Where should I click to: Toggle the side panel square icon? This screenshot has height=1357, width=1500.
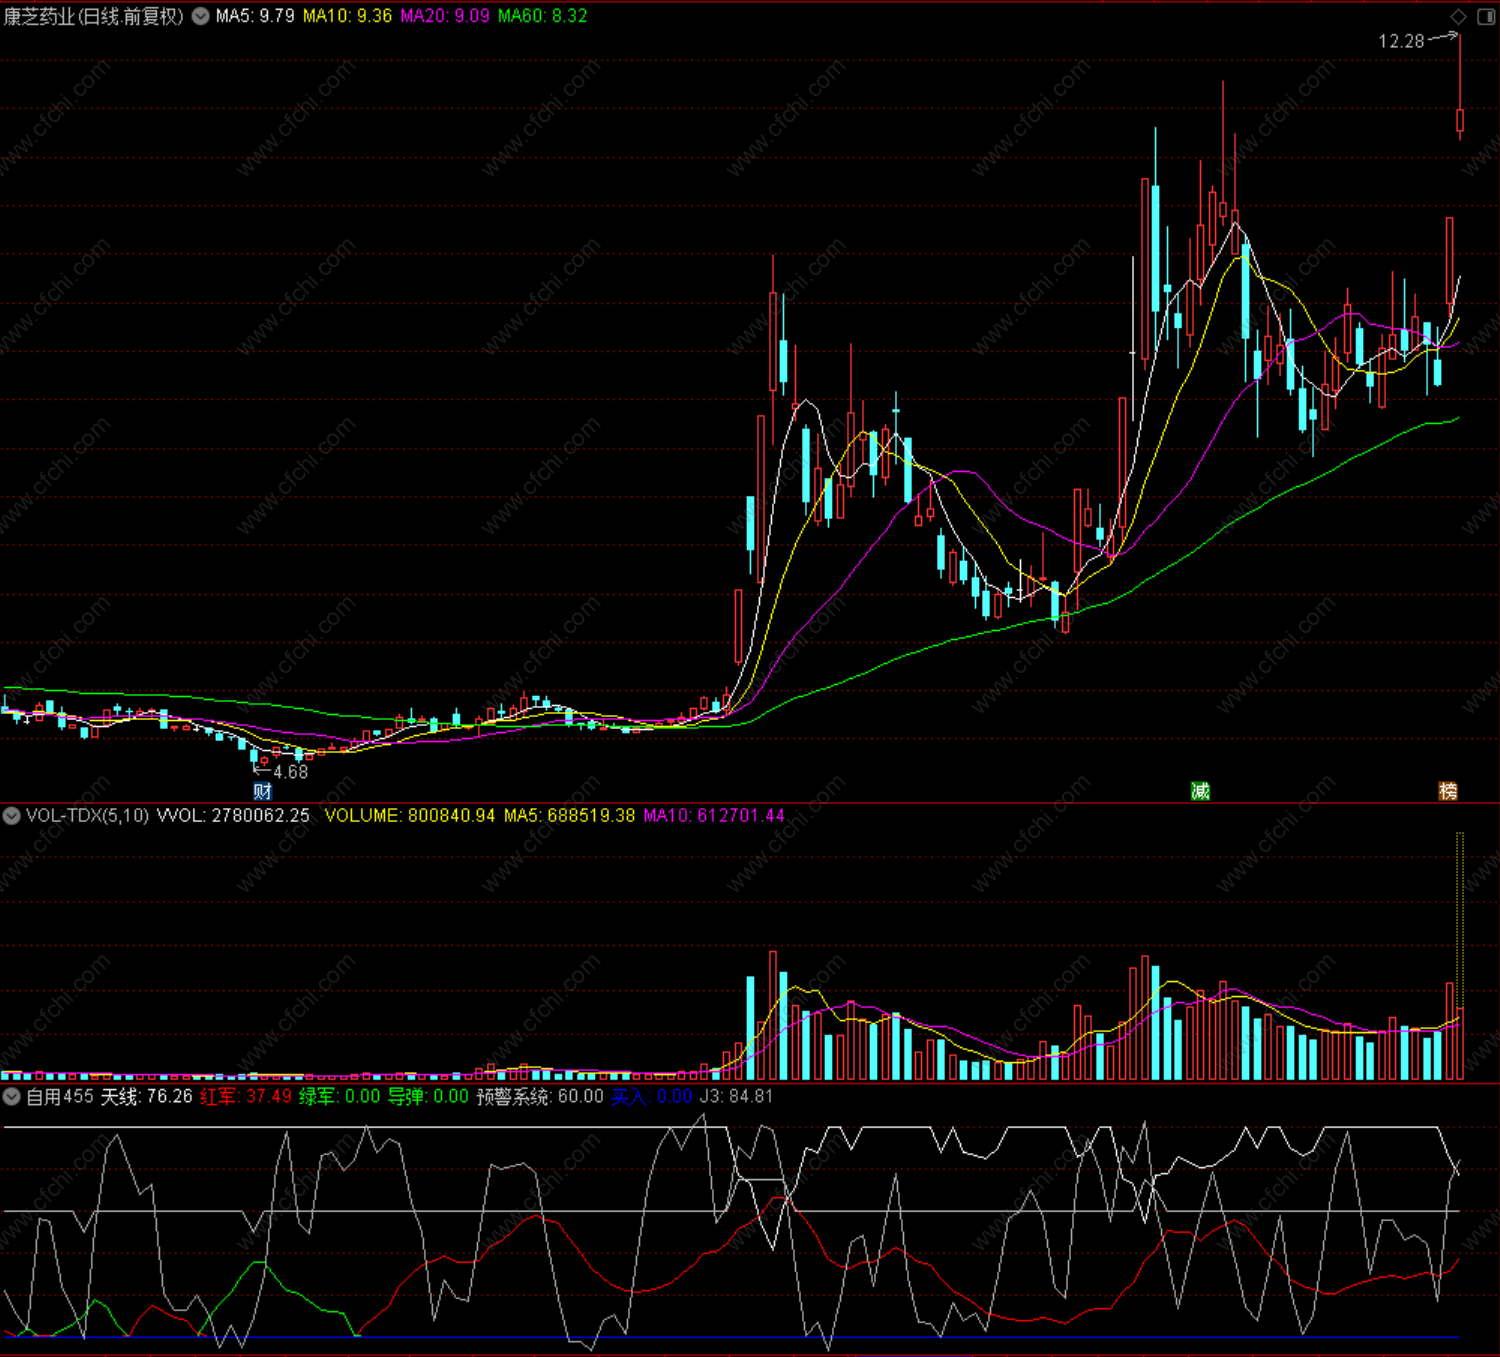1486,16
